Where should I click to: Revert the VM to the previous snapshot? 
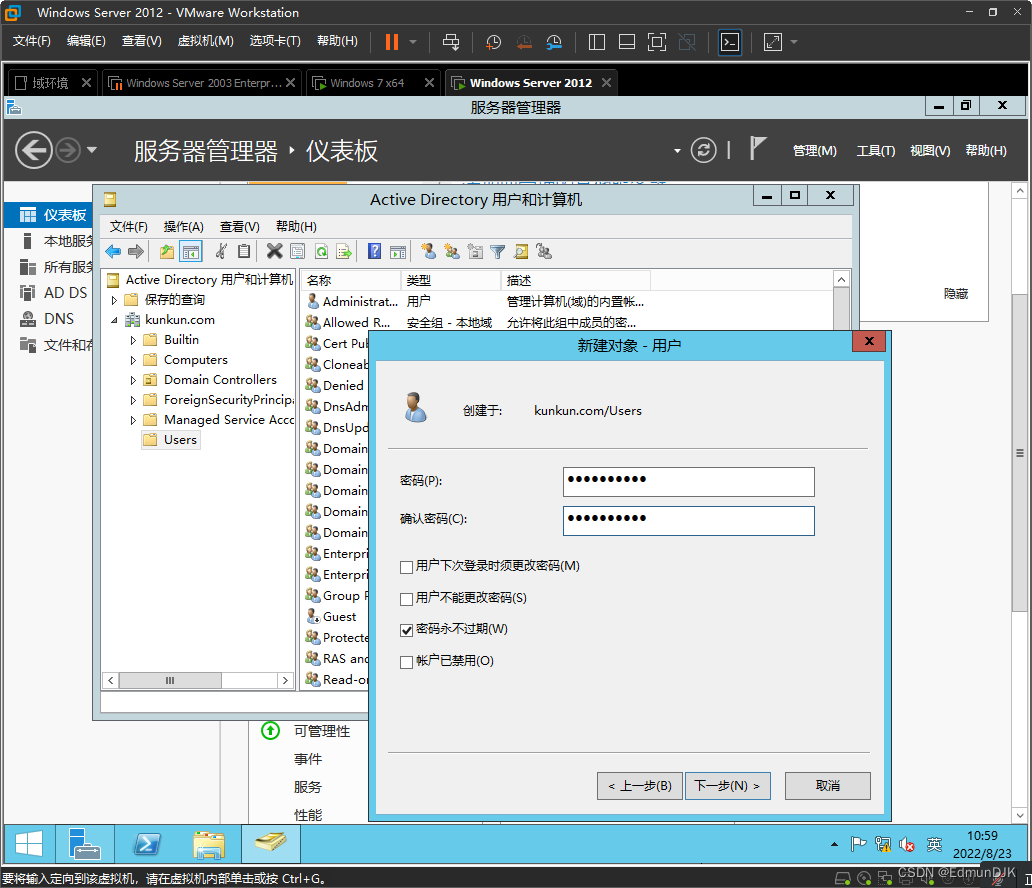click(524, 42)
